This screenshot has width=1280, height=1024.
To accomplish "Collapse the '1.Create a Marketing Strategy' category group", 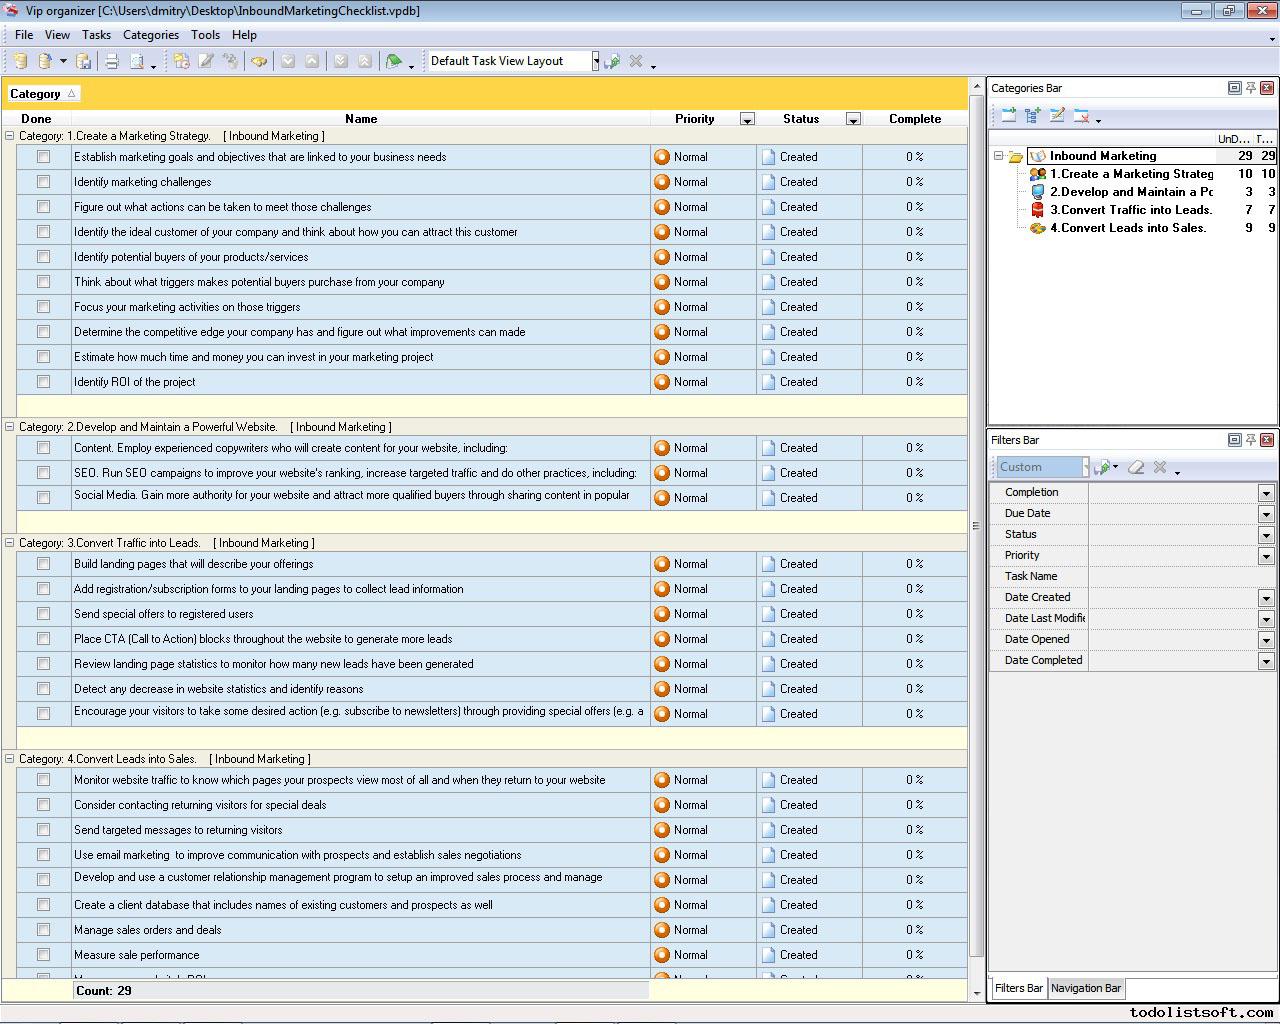I will point(10,136).
